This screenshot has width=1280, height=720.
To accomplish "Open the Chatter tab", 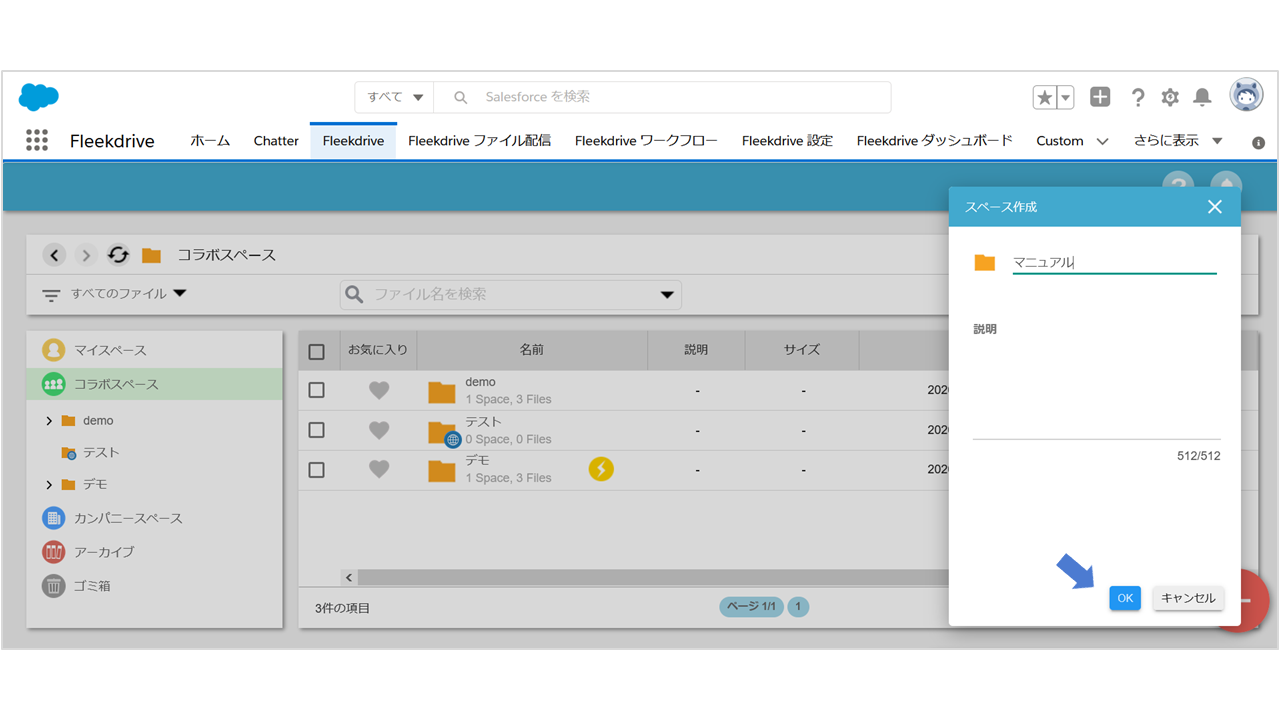I will (x=276, y=141).
